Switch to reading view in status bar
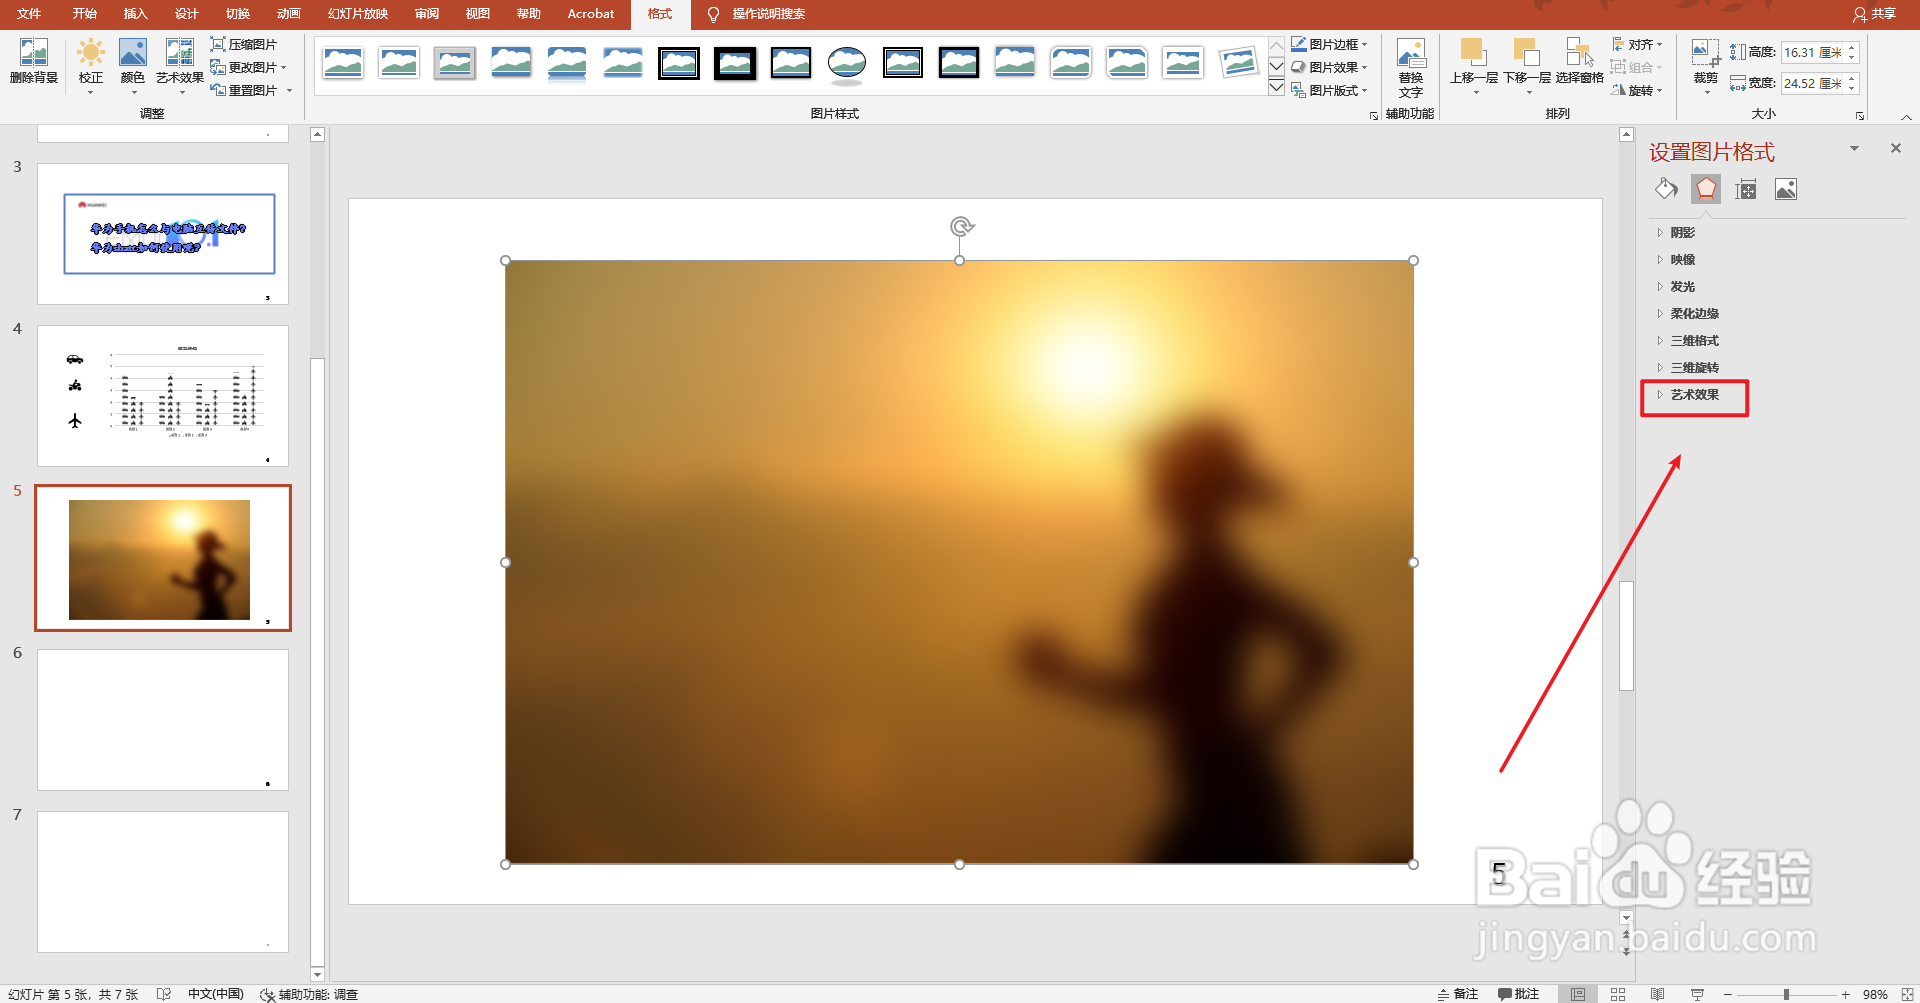This screenshot has height=1003, width=1920. coord(1657,994)
